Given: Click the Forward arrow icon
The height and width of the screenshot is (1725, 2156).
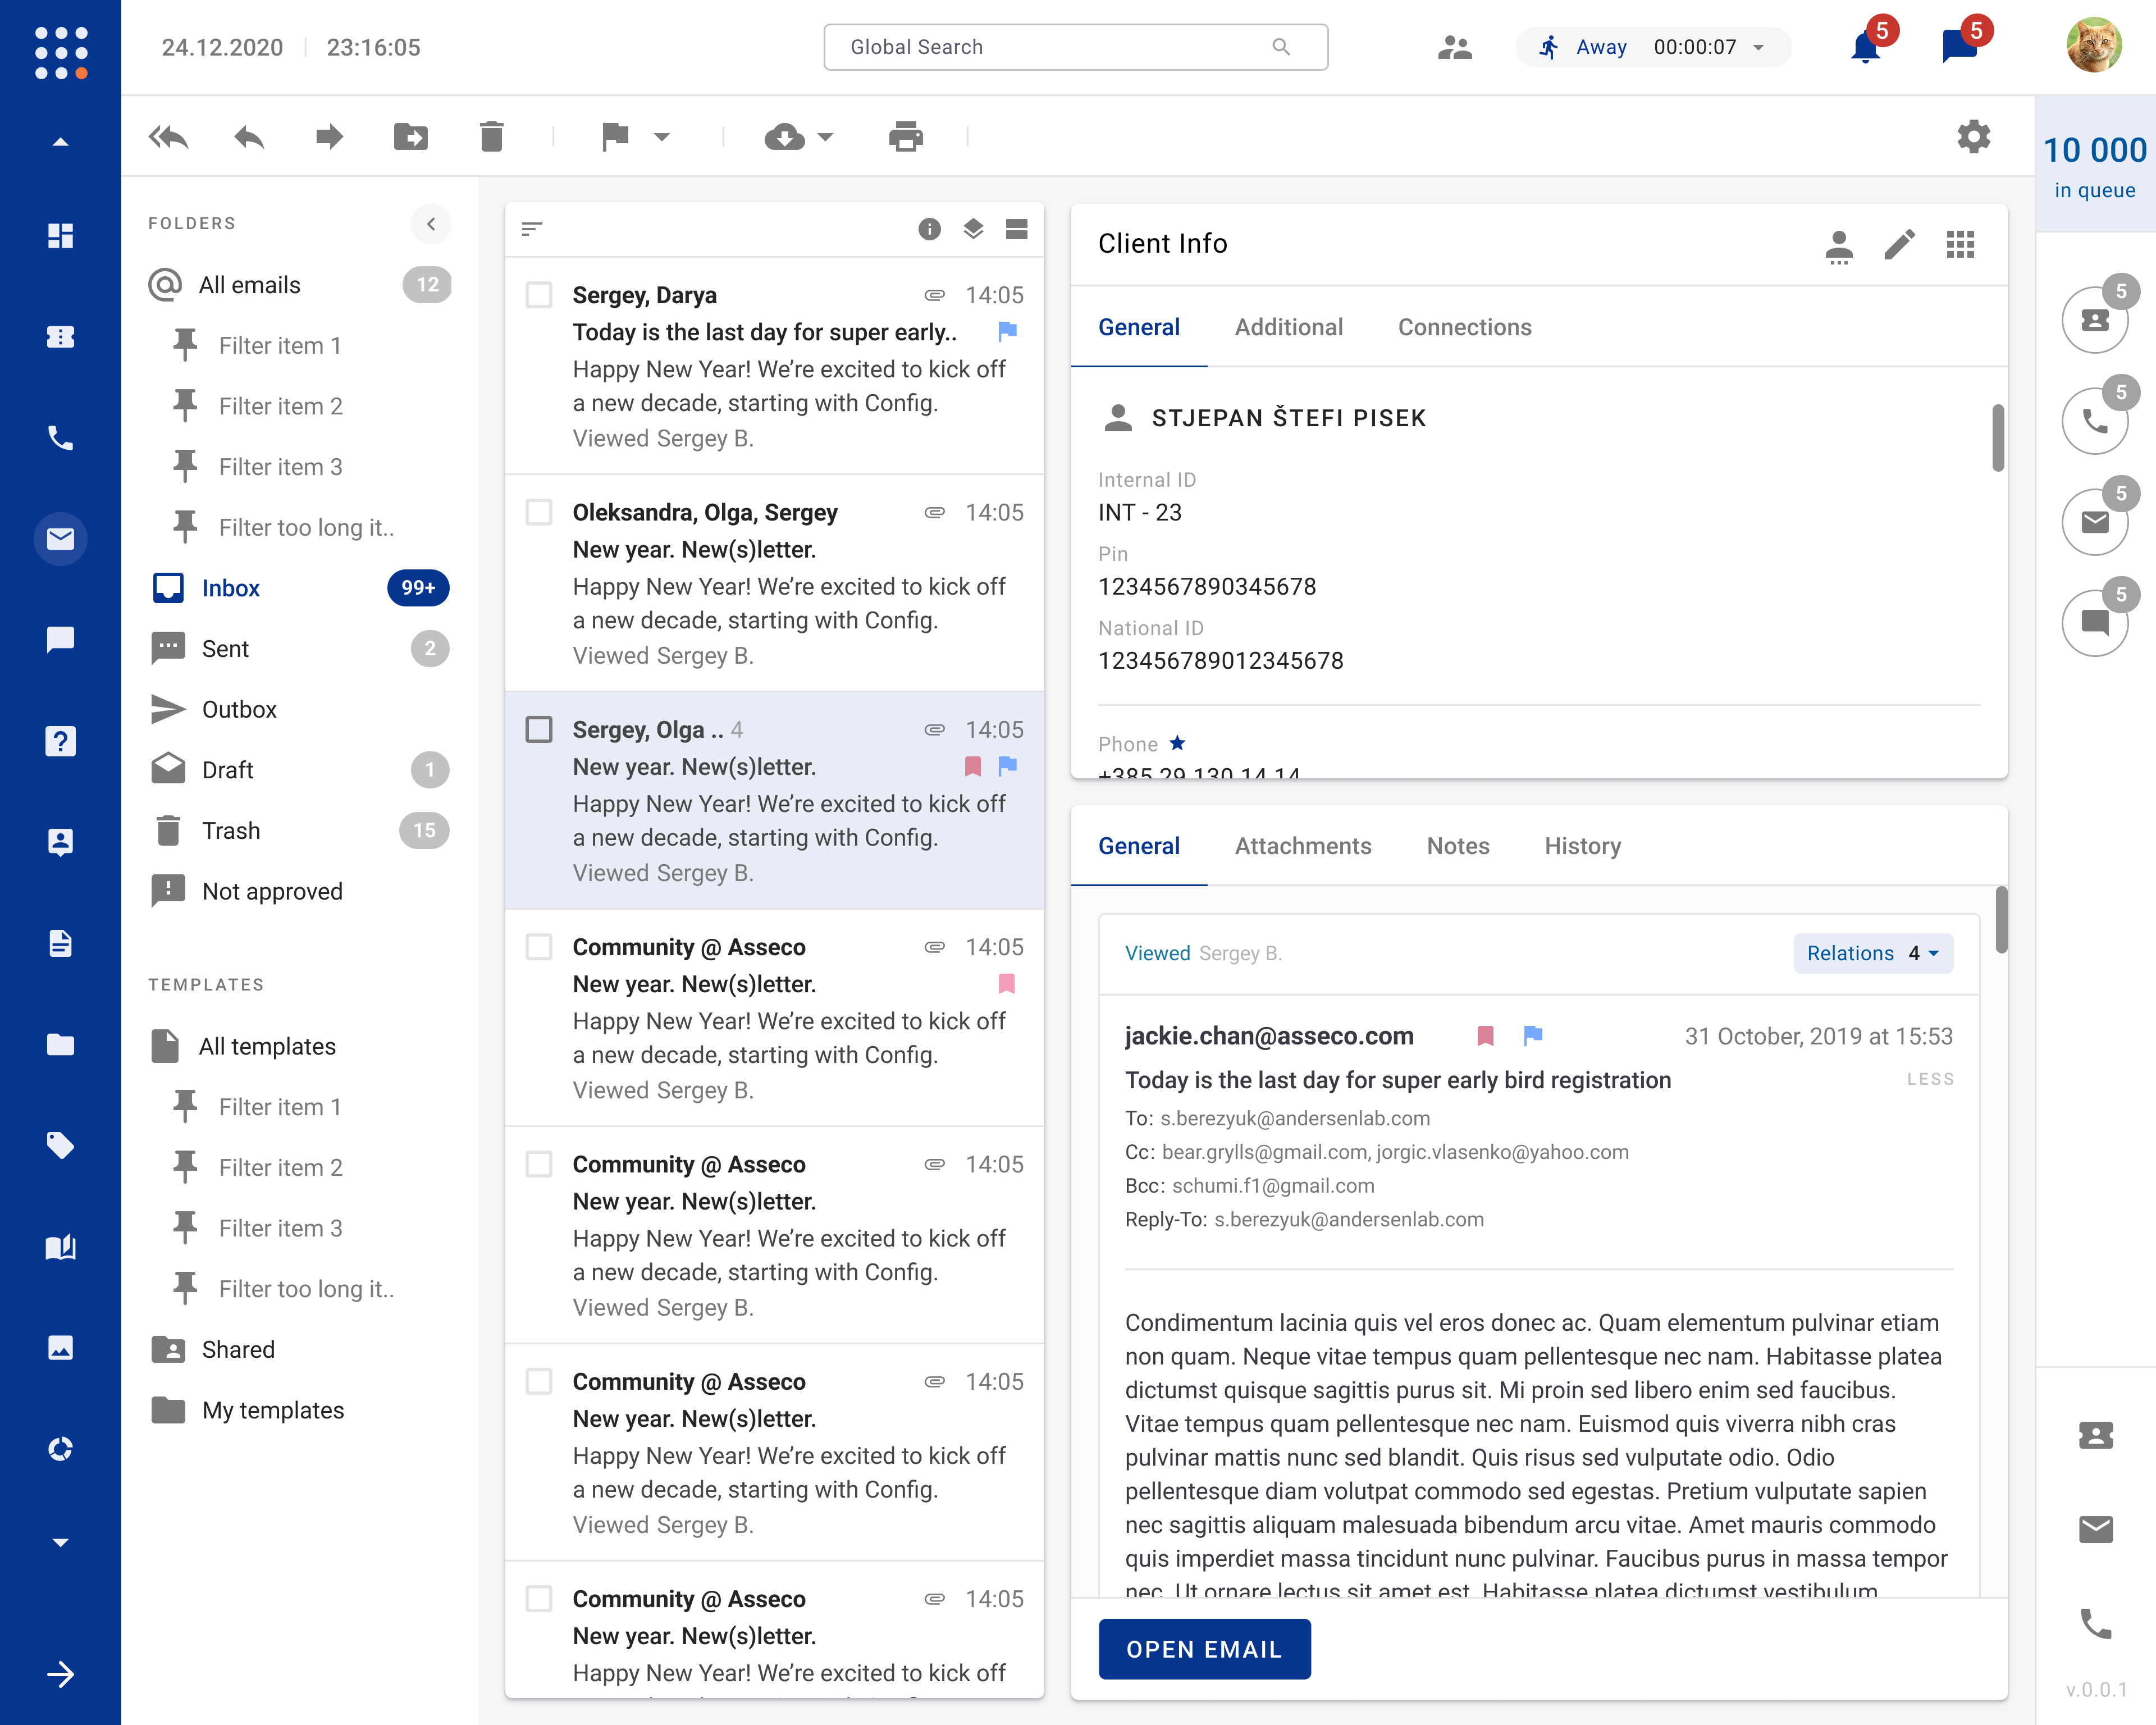Looking at the screenshot, I should [329, 137].
